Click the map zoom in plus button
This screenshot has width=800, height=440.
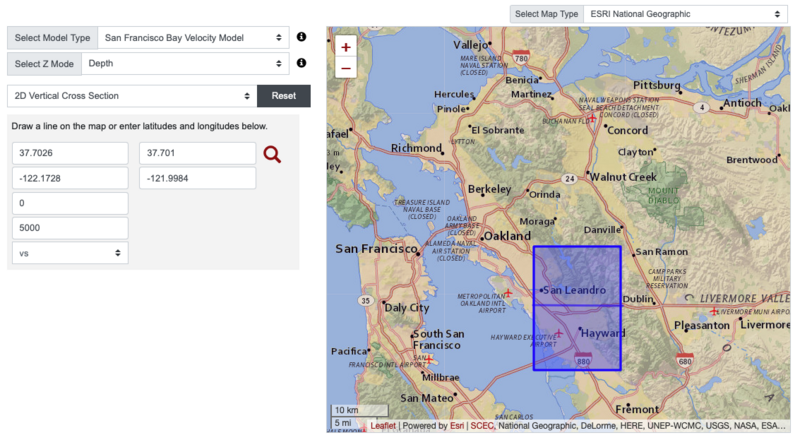pyautogui.click(x=345, y=47)
